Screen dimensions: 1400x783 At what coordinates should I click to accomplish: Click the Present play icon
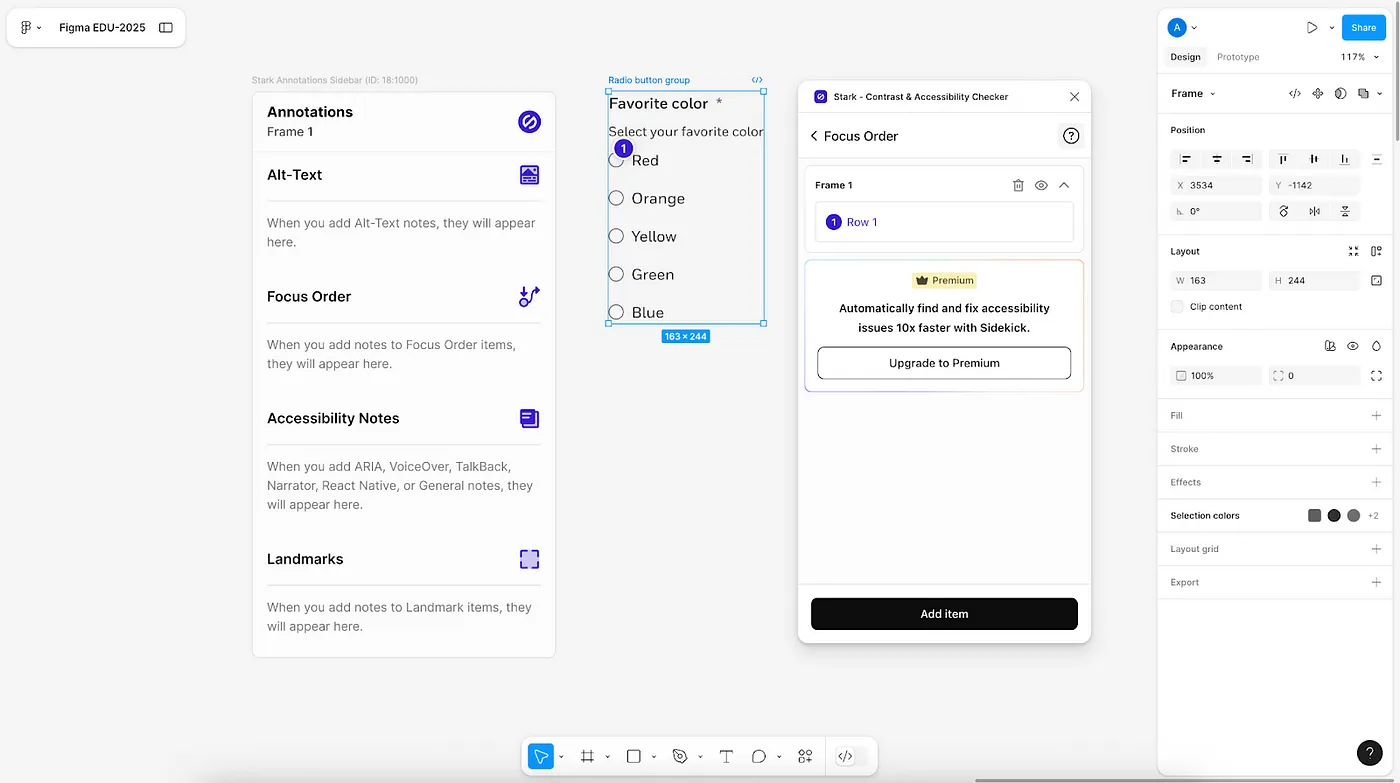pyautogui.click(x=1311, y=28)
